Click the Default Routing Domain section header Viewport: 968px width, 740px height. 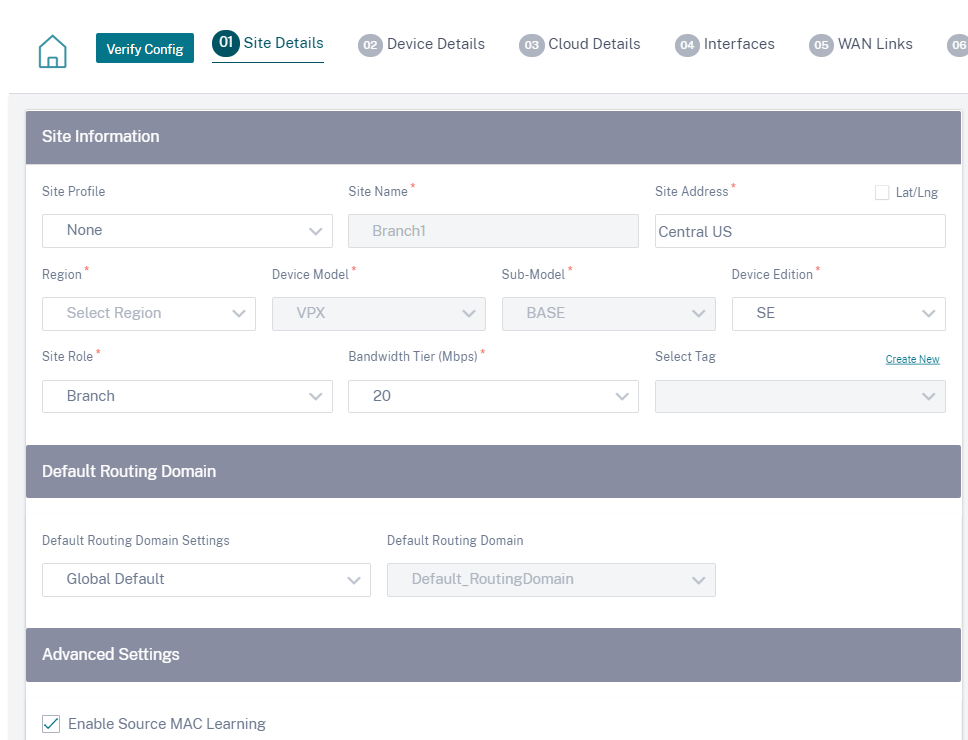493,472
